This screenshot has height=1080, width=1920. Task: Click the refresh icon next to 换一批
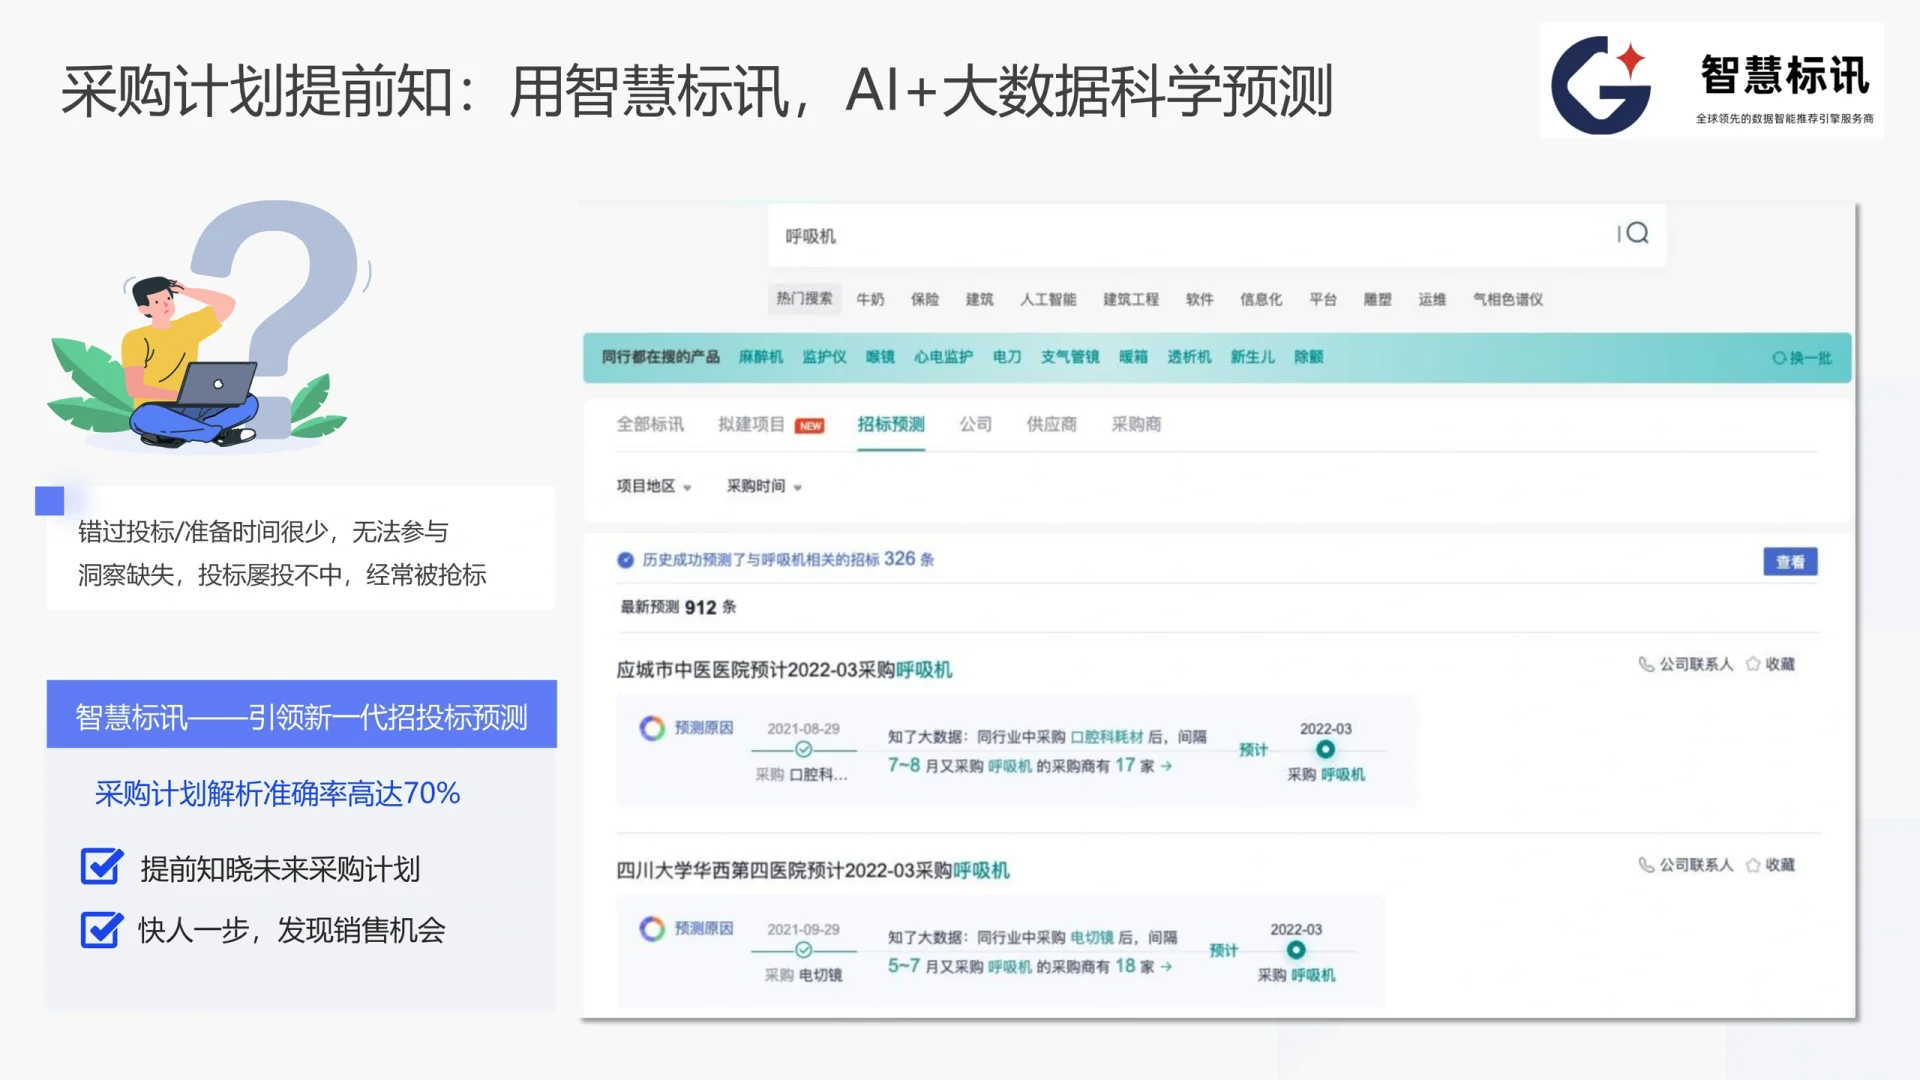1778,357
